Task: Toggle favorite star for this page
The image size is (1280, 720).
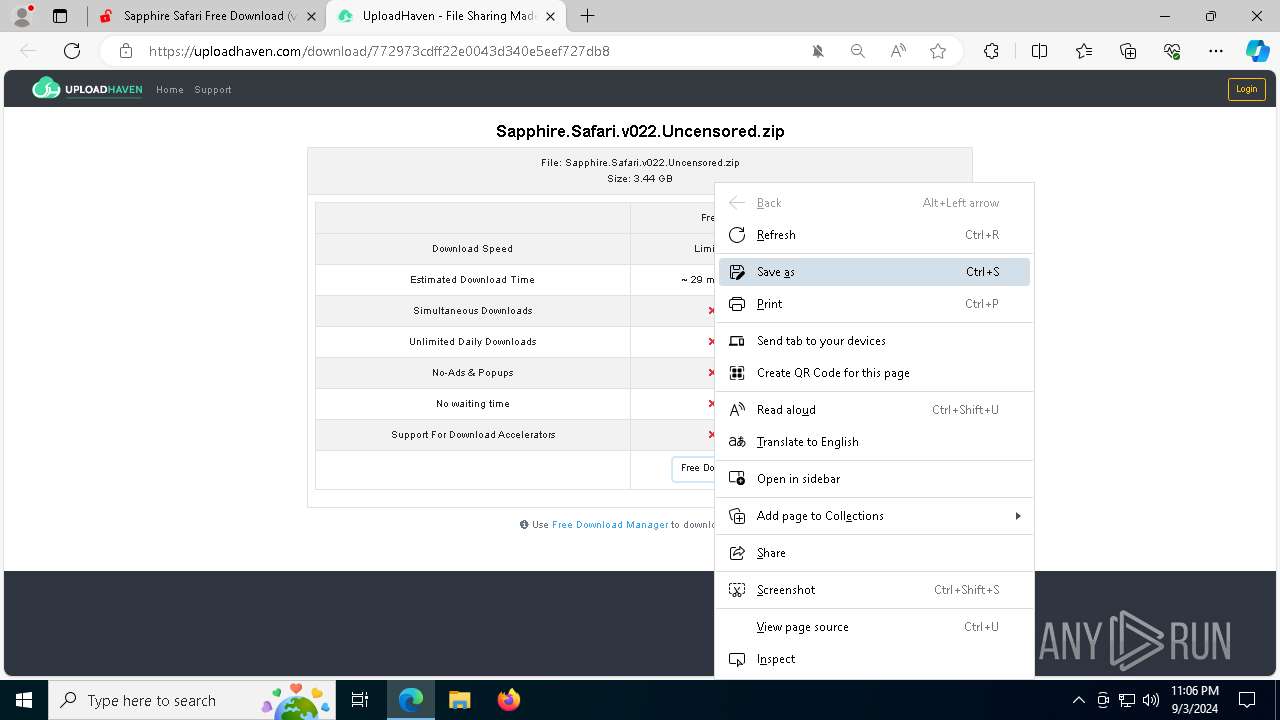Action: click(938, 51)
